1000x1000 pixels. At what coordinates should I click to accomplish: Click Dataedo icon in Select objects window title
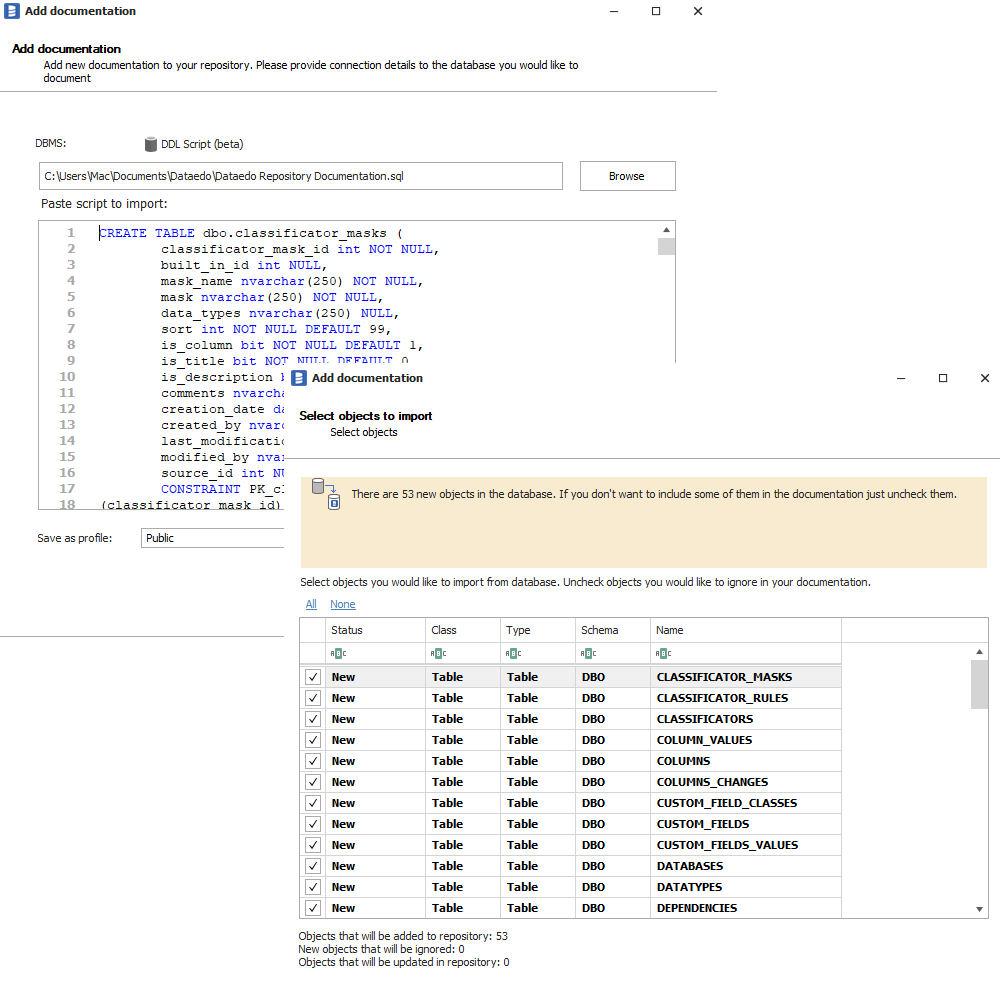click(299, 378)
